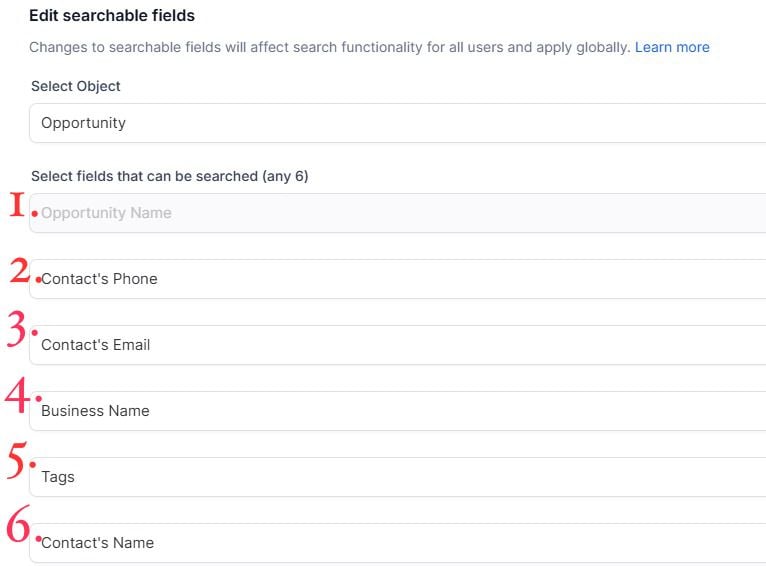Click the Select Object label
The height and width of the screenshot is (566, 766).
(x=76, y=87)
